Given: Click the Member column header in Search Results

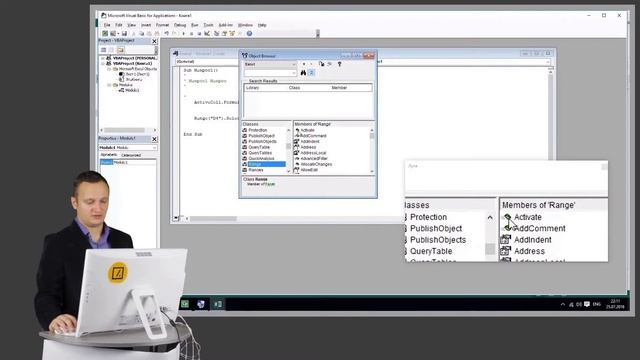Looking at the screenshot, I should coord(339,88).
